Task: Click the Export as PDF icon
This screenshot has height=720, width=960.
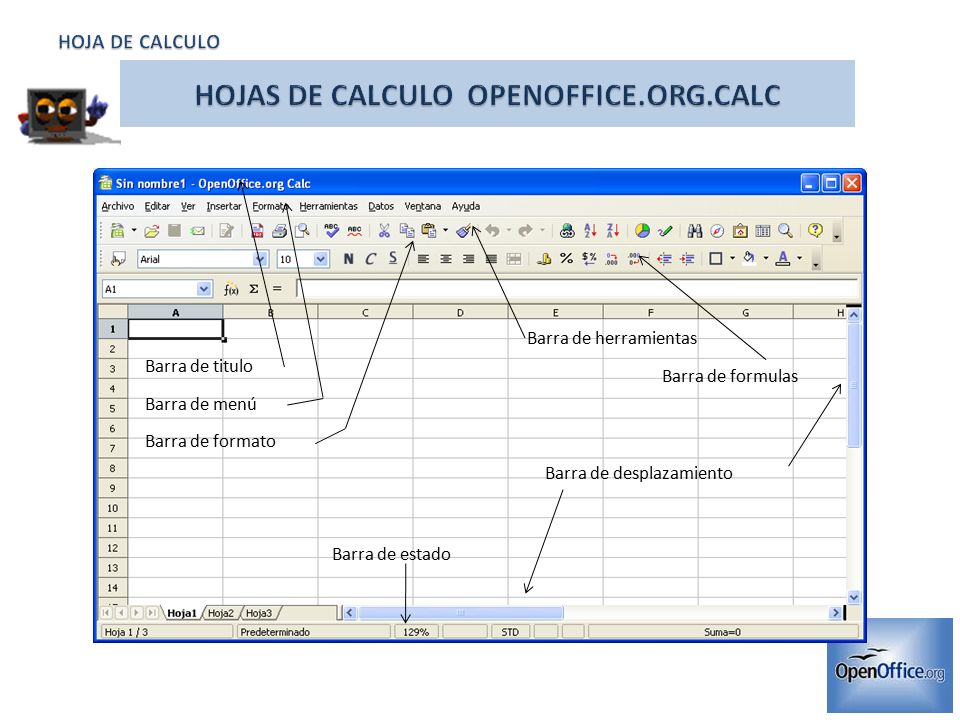Action: [x=257, y=231]
